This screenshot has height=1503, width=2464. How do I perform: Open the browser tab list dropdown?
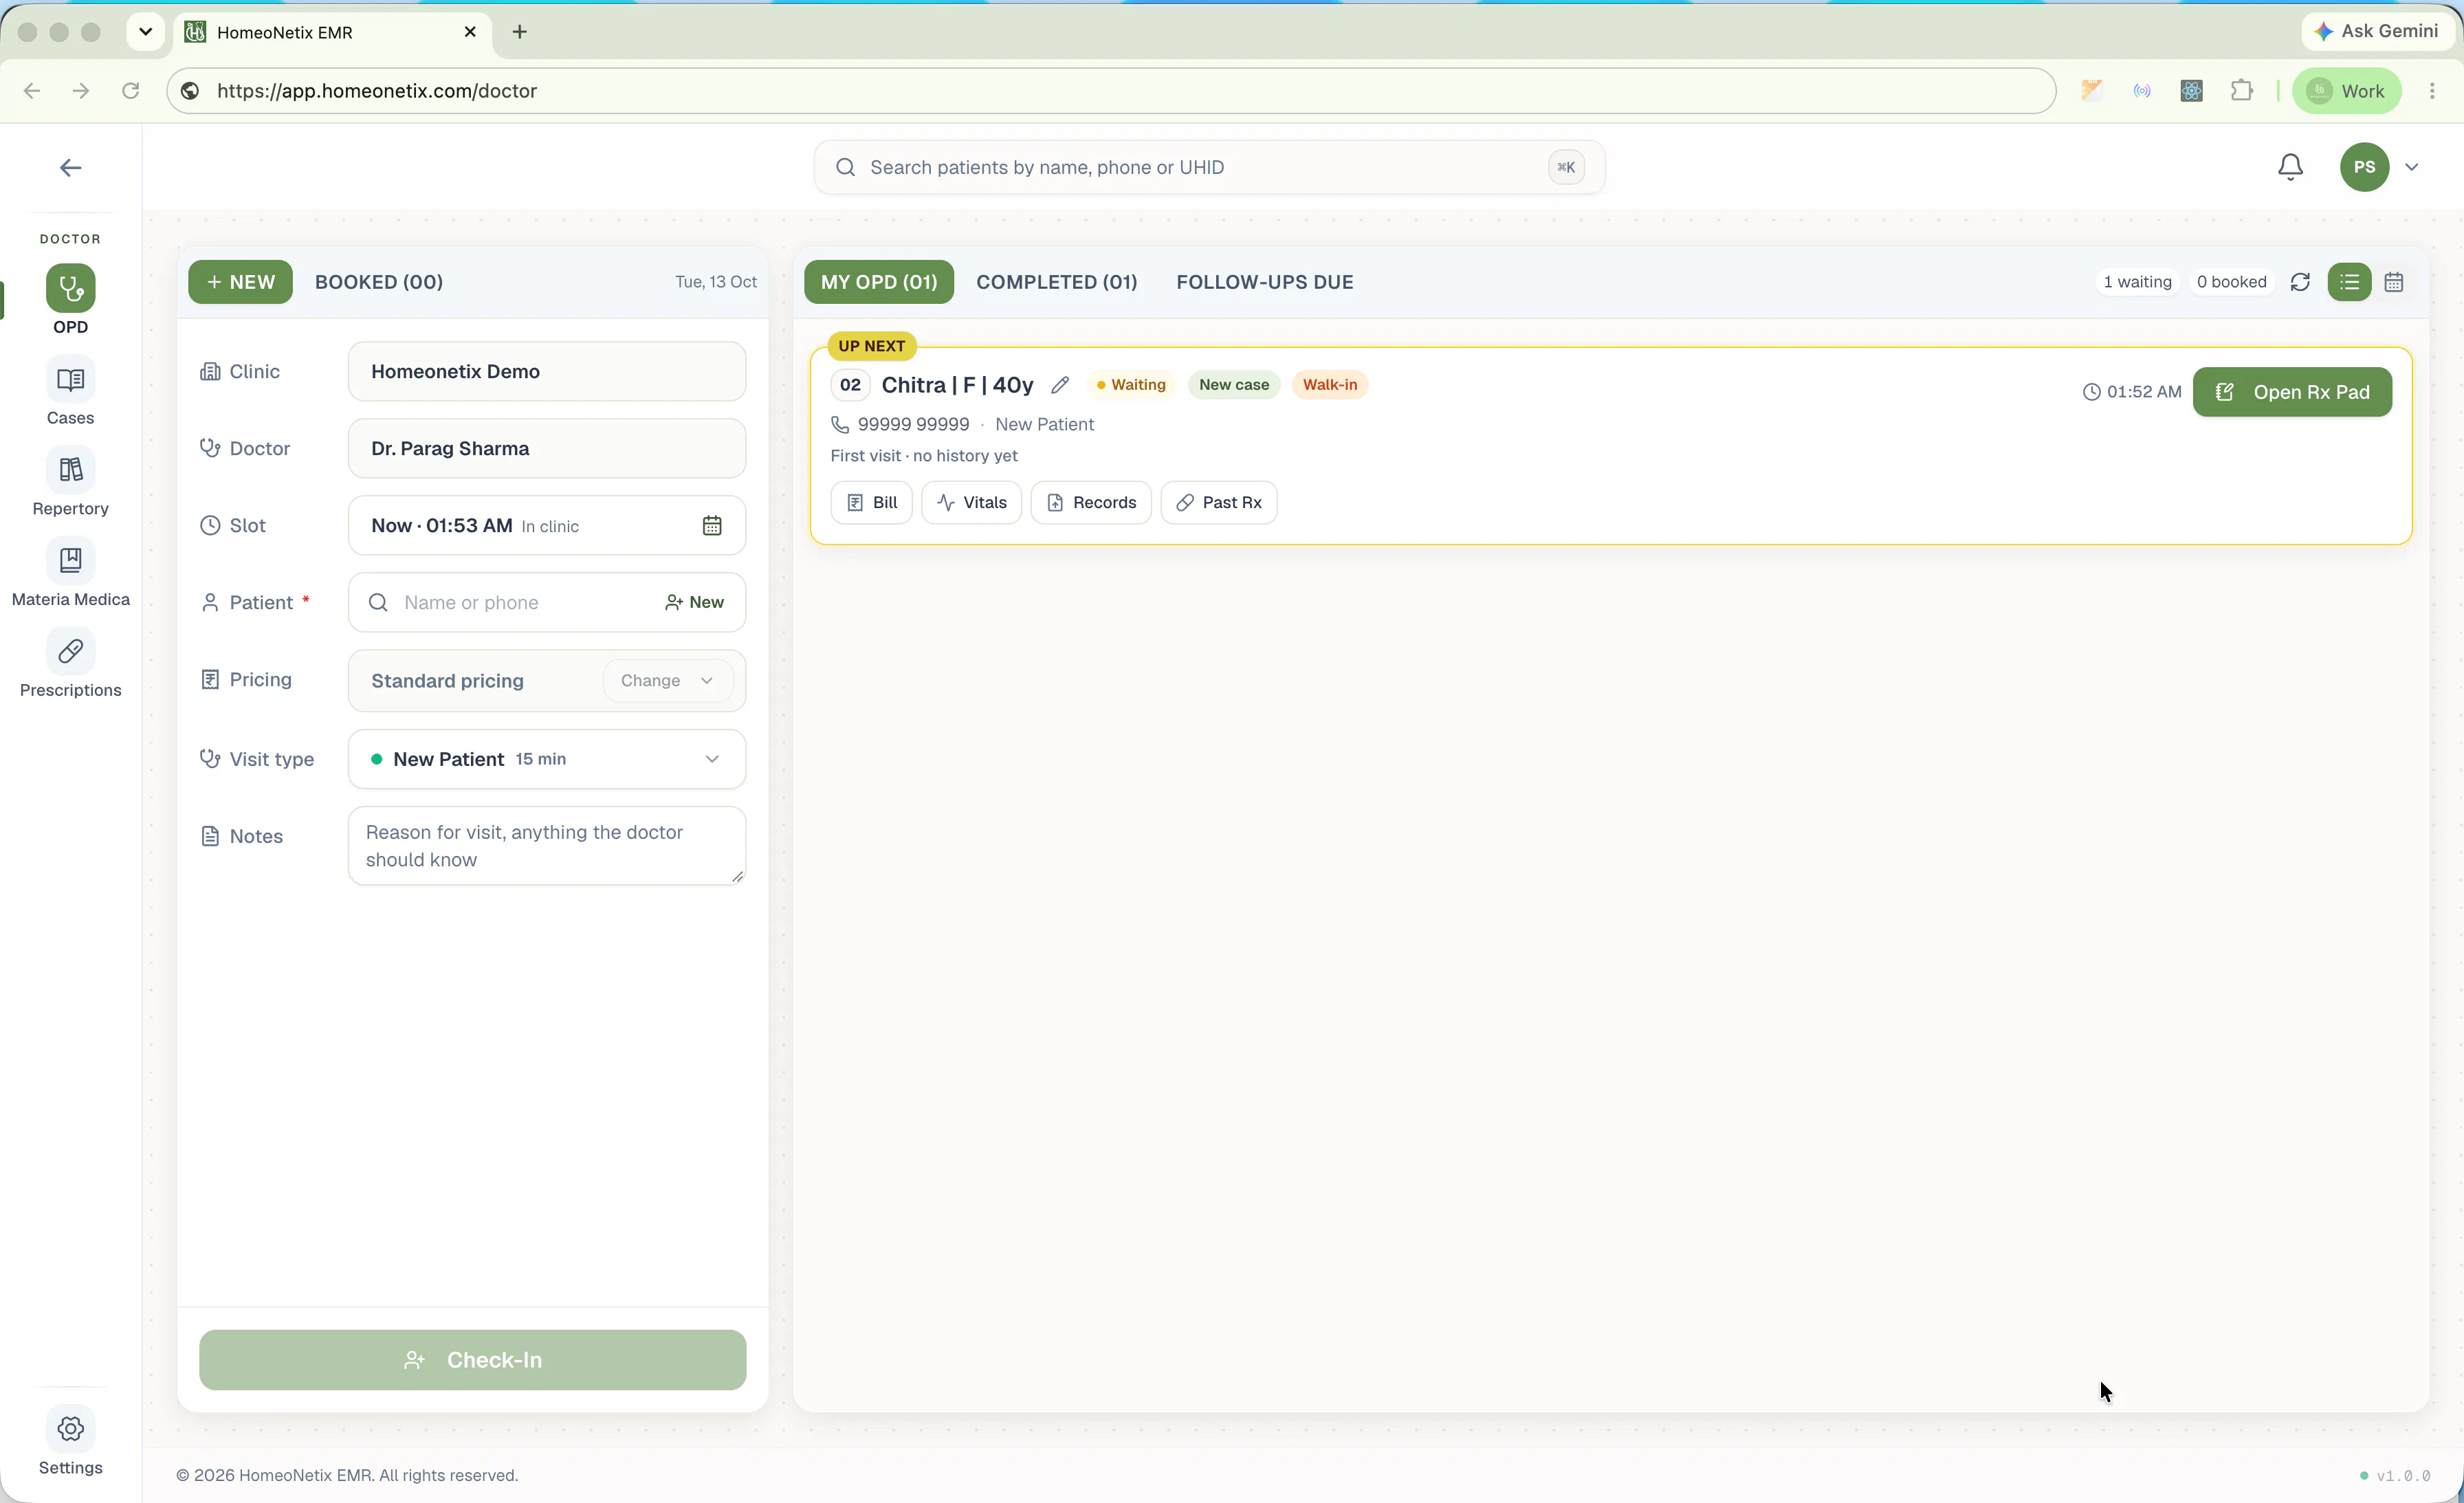pos(146,32)
